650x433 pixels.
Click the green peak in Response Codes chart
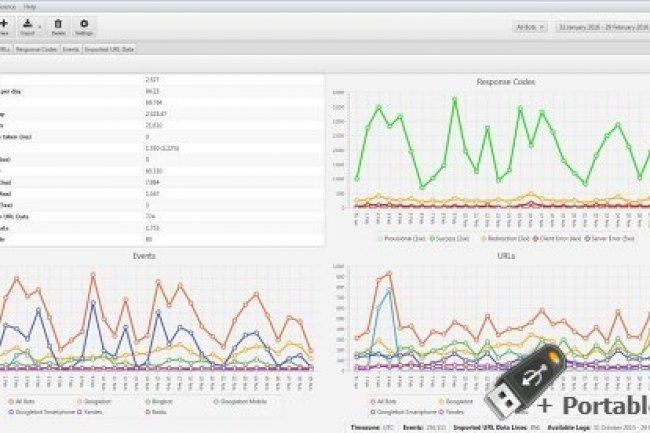[455, 98]
